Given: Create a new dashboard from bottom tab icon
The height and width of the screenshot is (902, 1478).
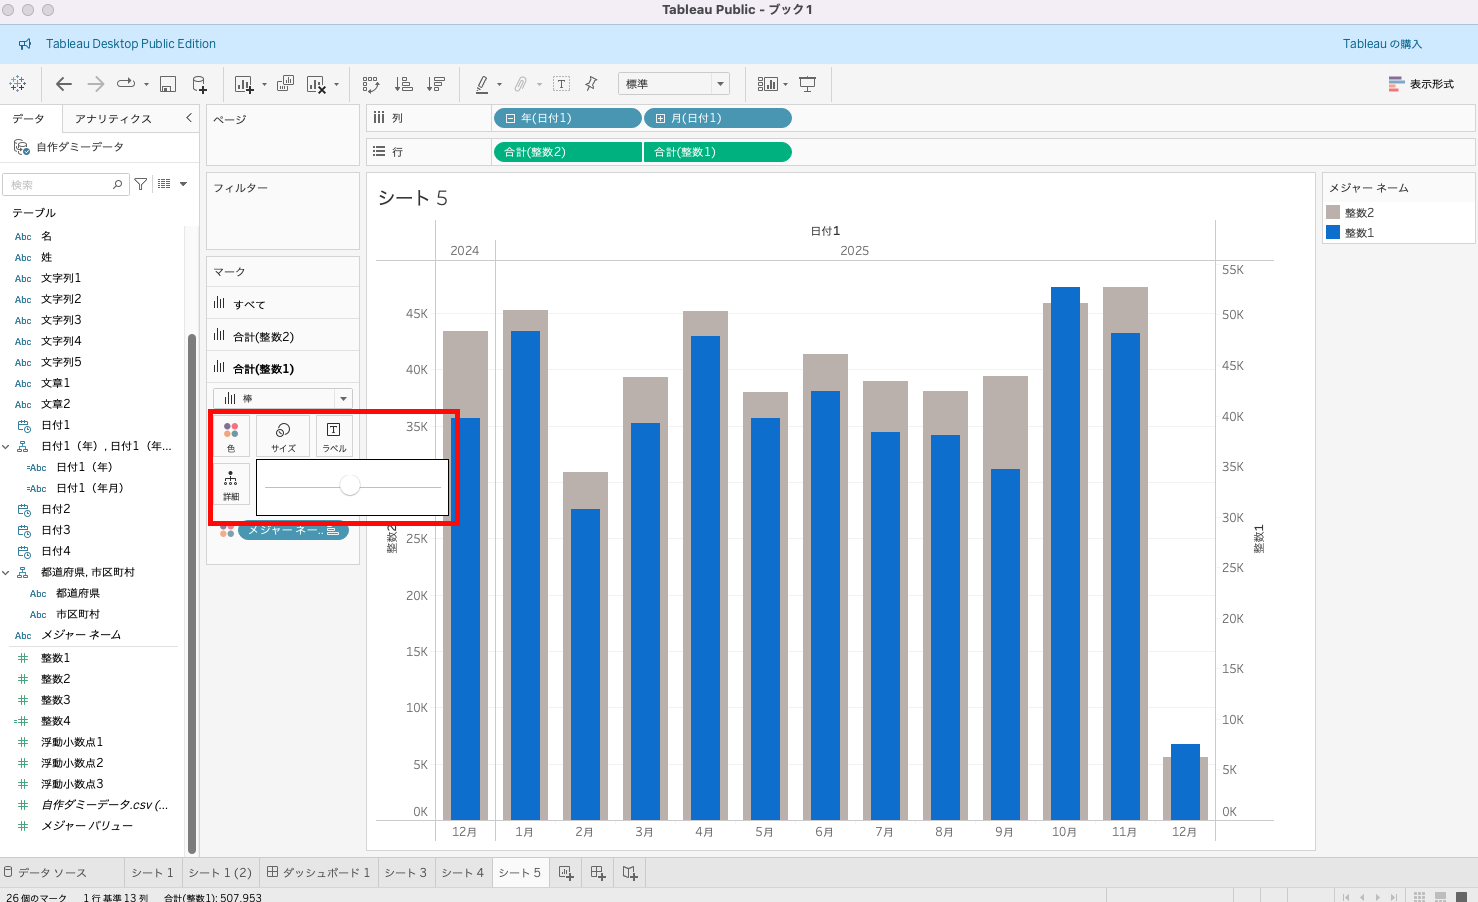Looking at the screenshot, I should coord(598,873).
